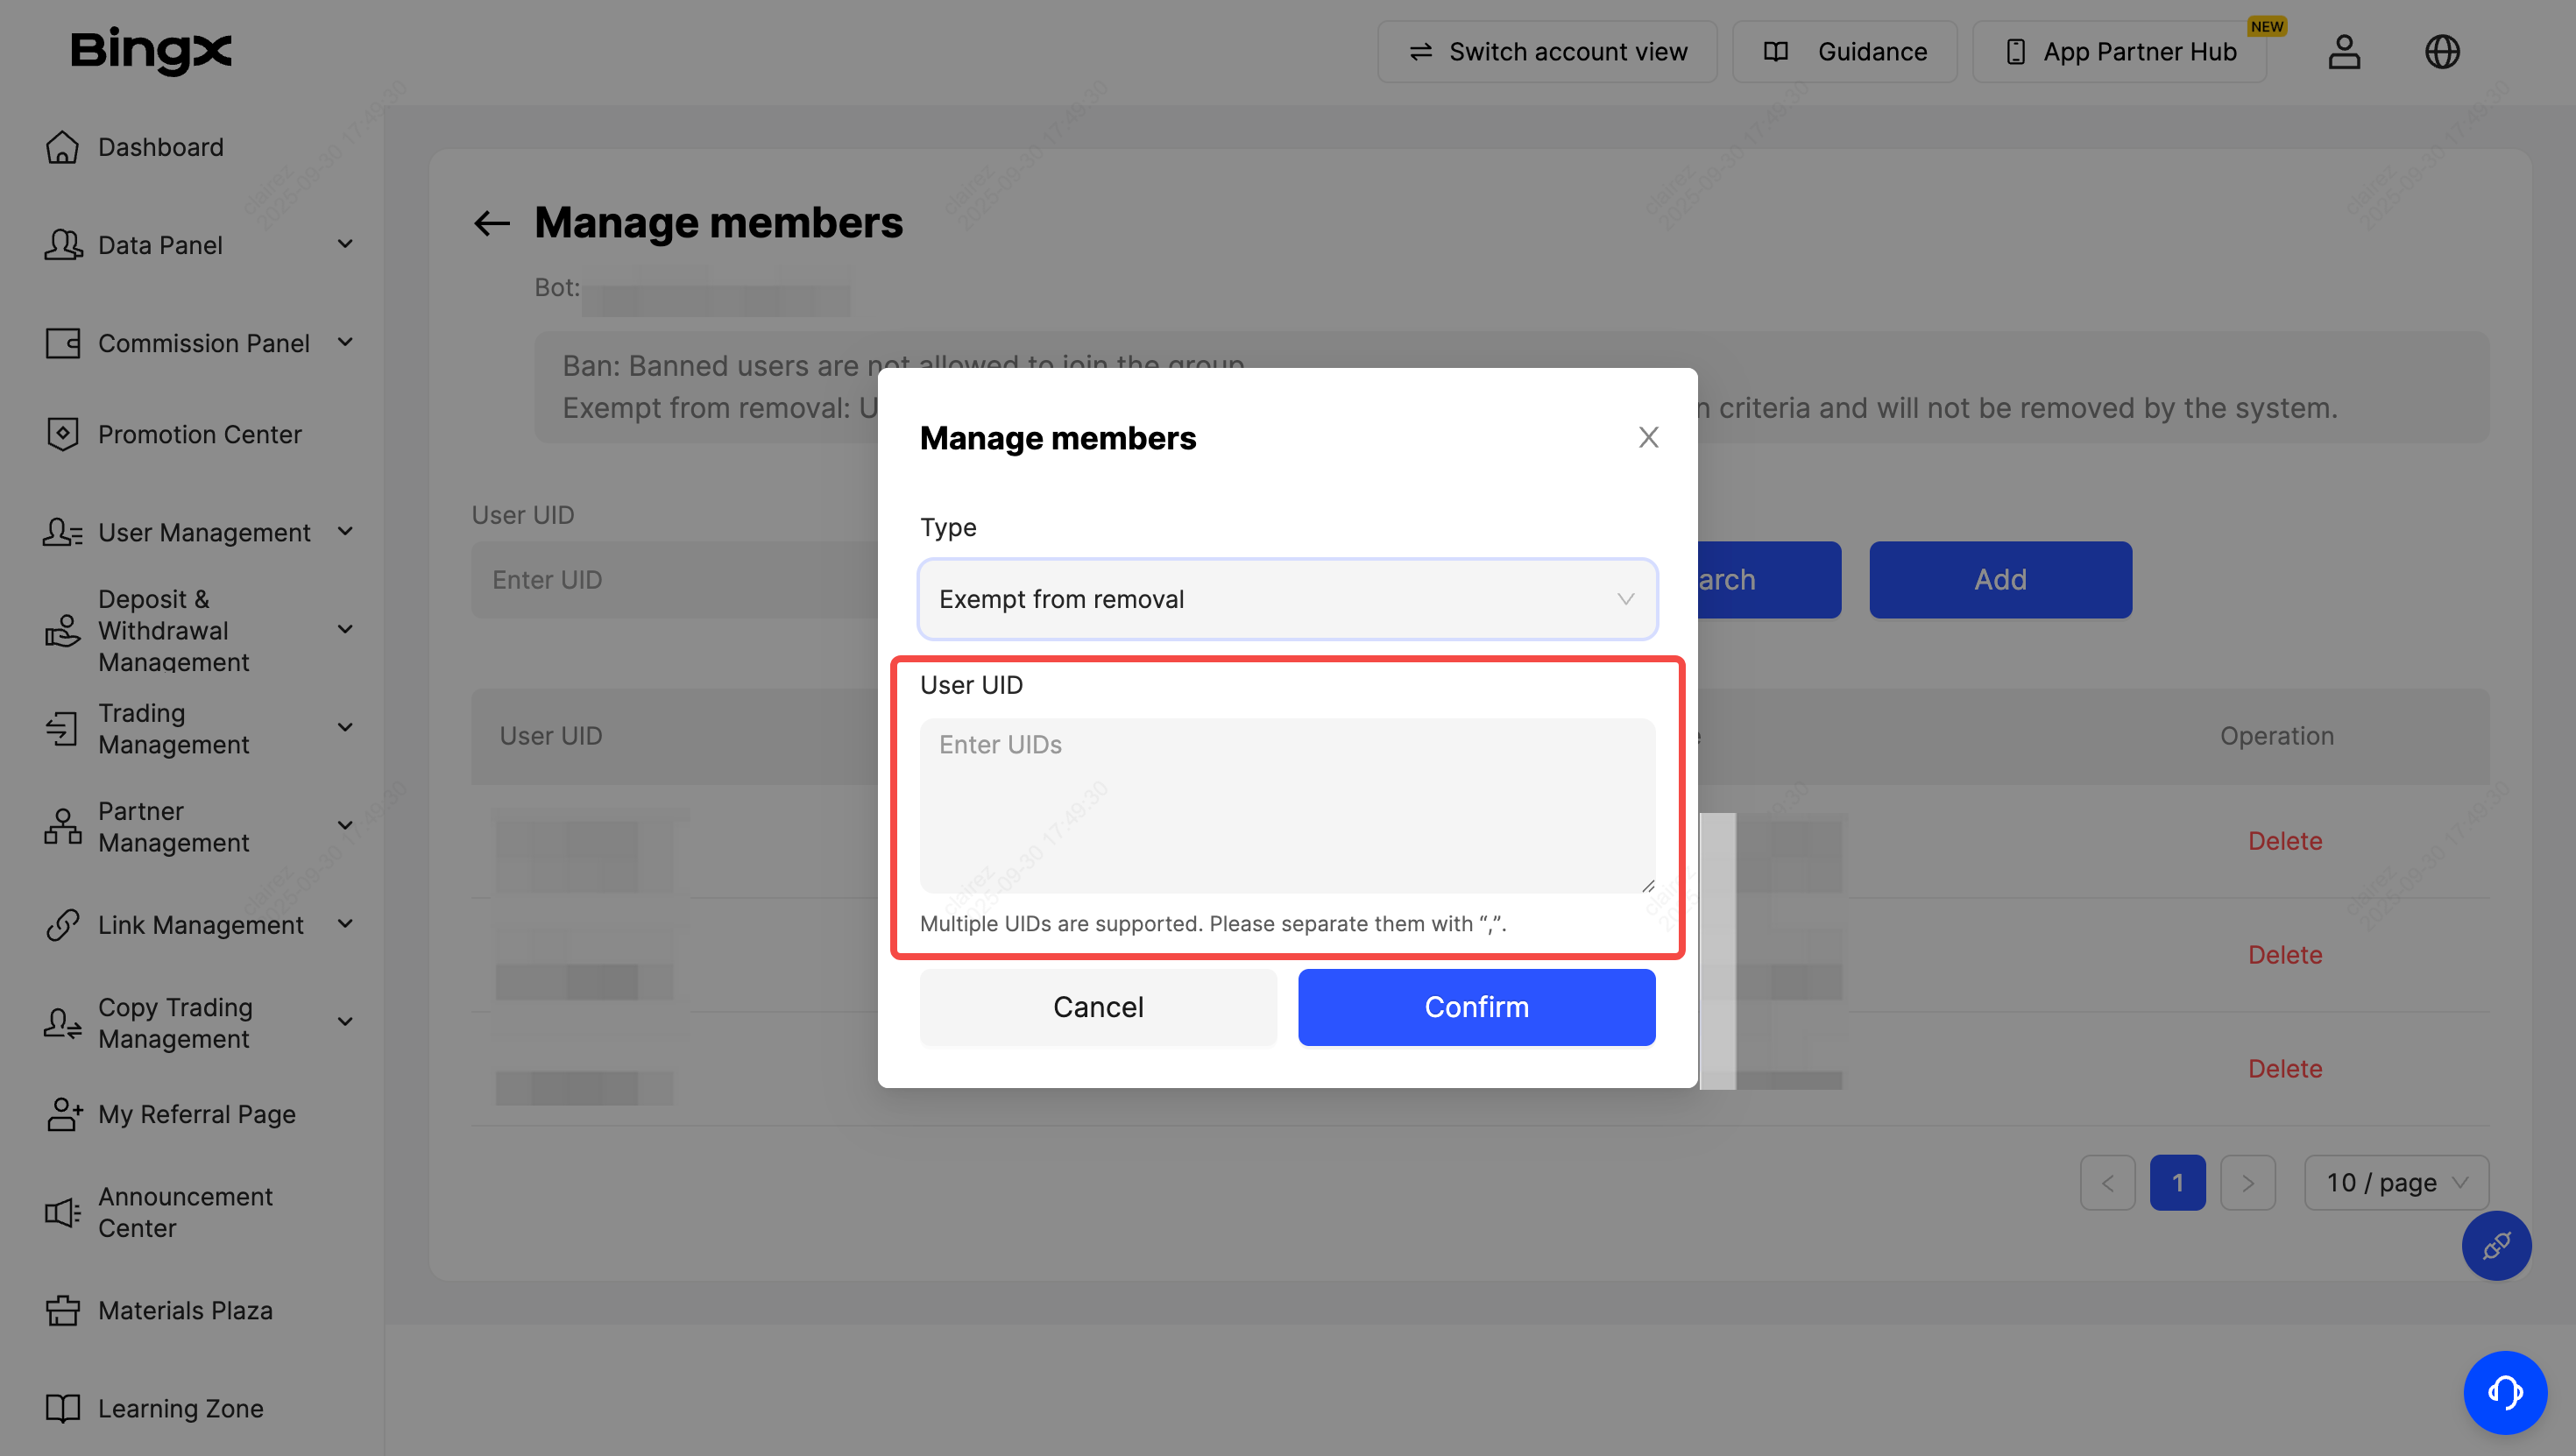
Task: Click Cancel in the dialog
Action: pos(1097,1007)
